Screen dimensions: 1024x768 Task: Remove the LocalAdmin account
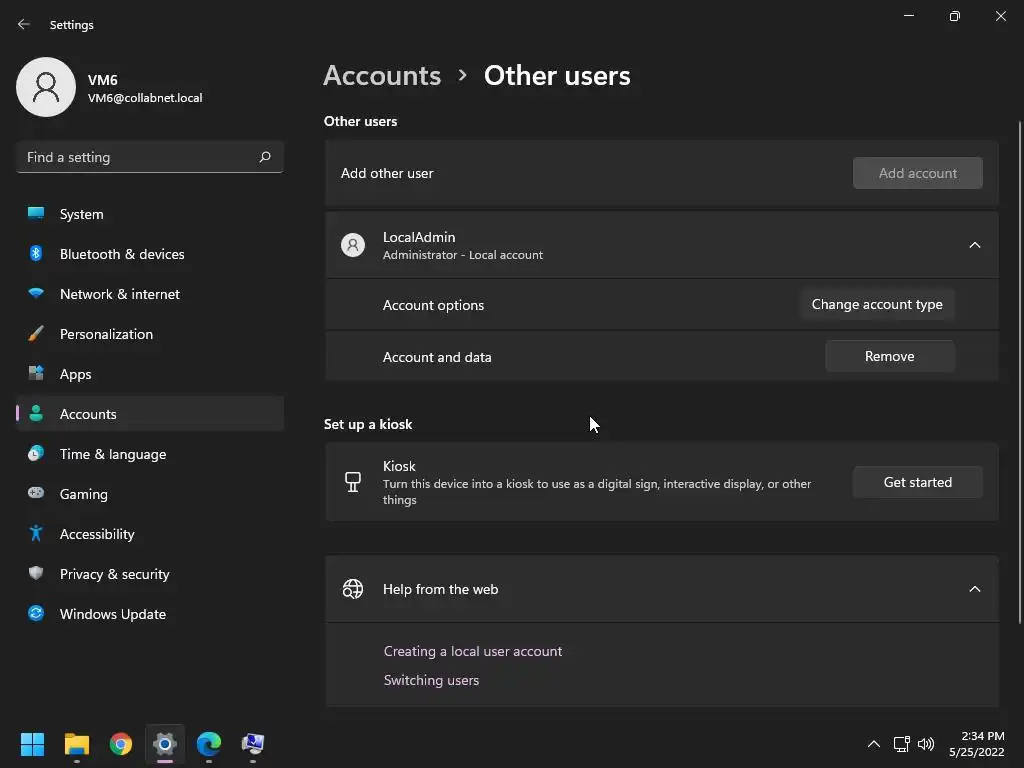click(889, 356)
